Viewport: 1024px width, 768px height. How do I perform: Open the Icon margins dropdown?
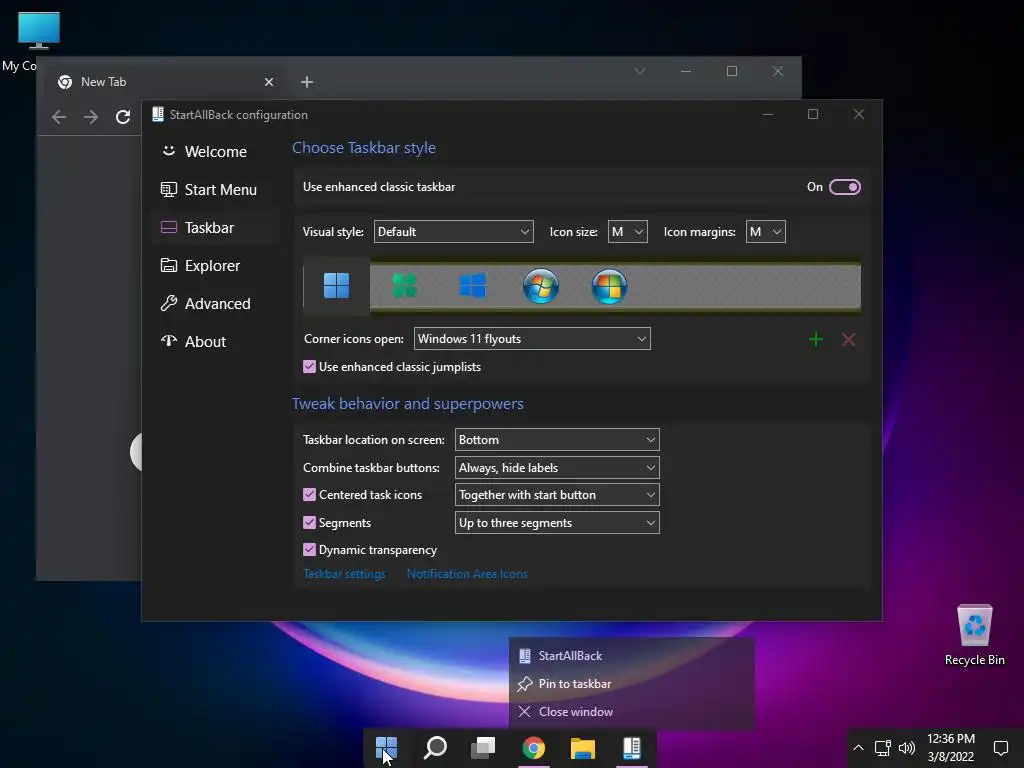click(x=765, y=232)
